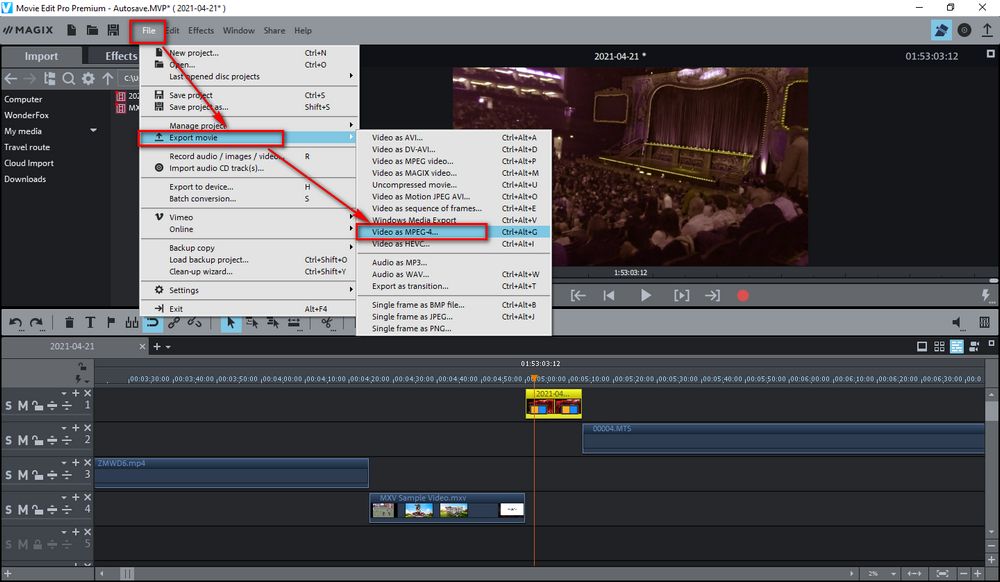Image resolution: width=1000 pixels, height=582 pixels.
Task: Toggle solo S on track 4
Action: pyautogui.click(x=8, y=509)
